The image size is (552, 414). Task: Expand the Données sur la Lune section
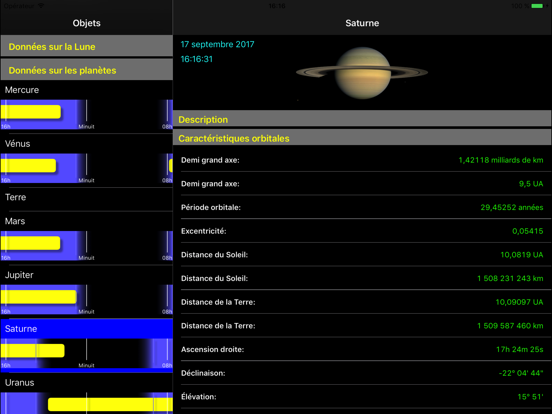tap(87, 46)
